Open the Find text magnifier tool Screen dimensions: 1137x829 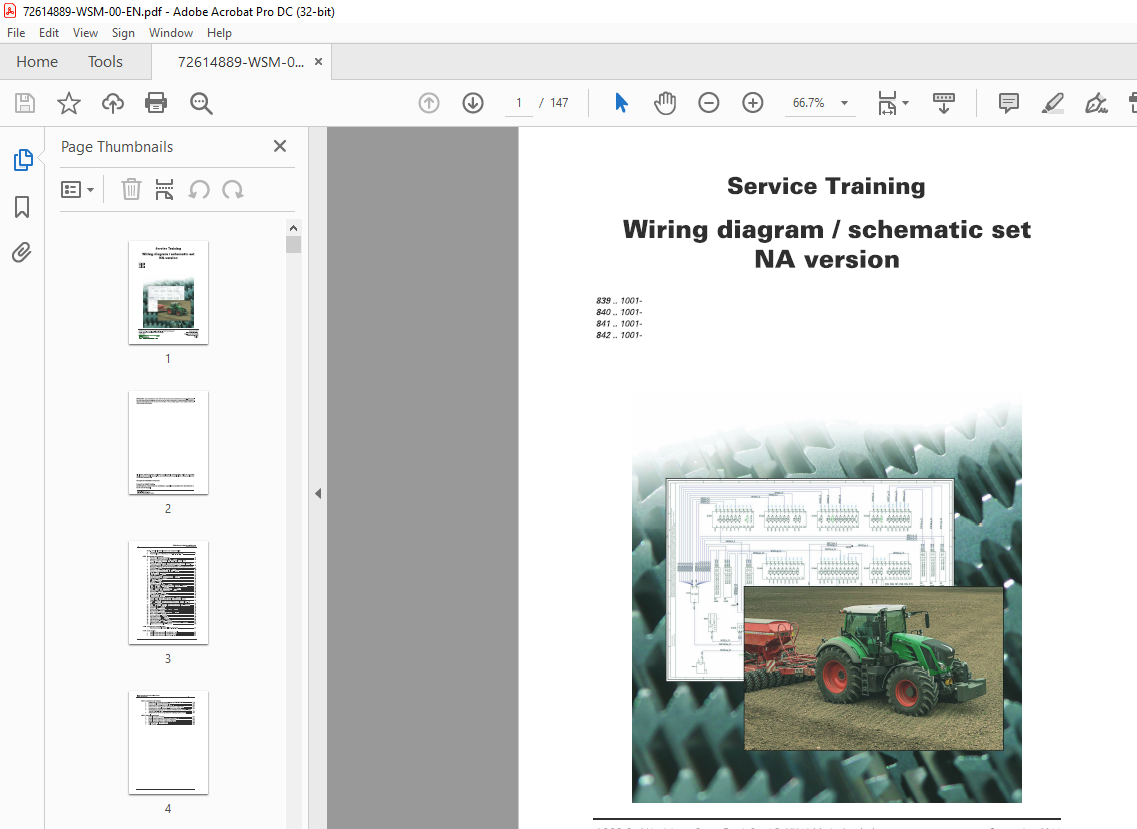click(x=201, y=104)
